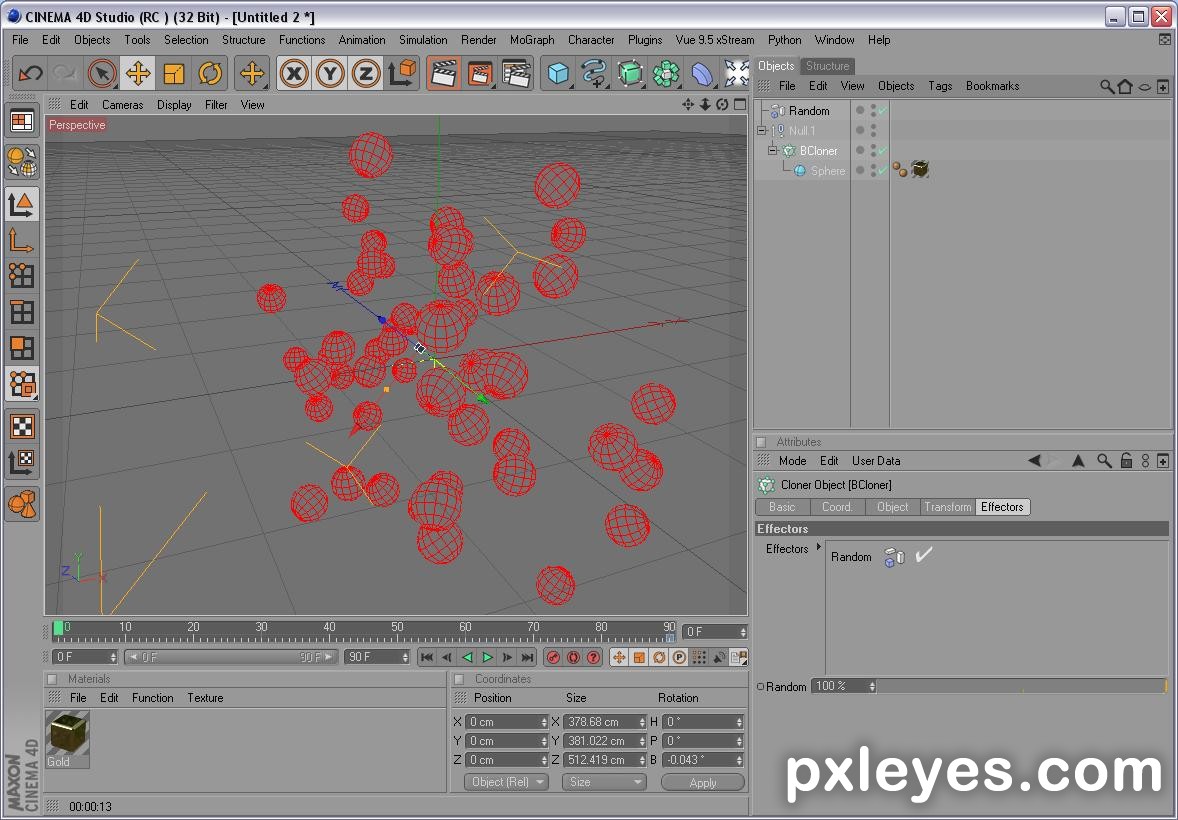Open the View layout icon at top-left
This screenshot has height=820, width=1178.
point(23,120)
